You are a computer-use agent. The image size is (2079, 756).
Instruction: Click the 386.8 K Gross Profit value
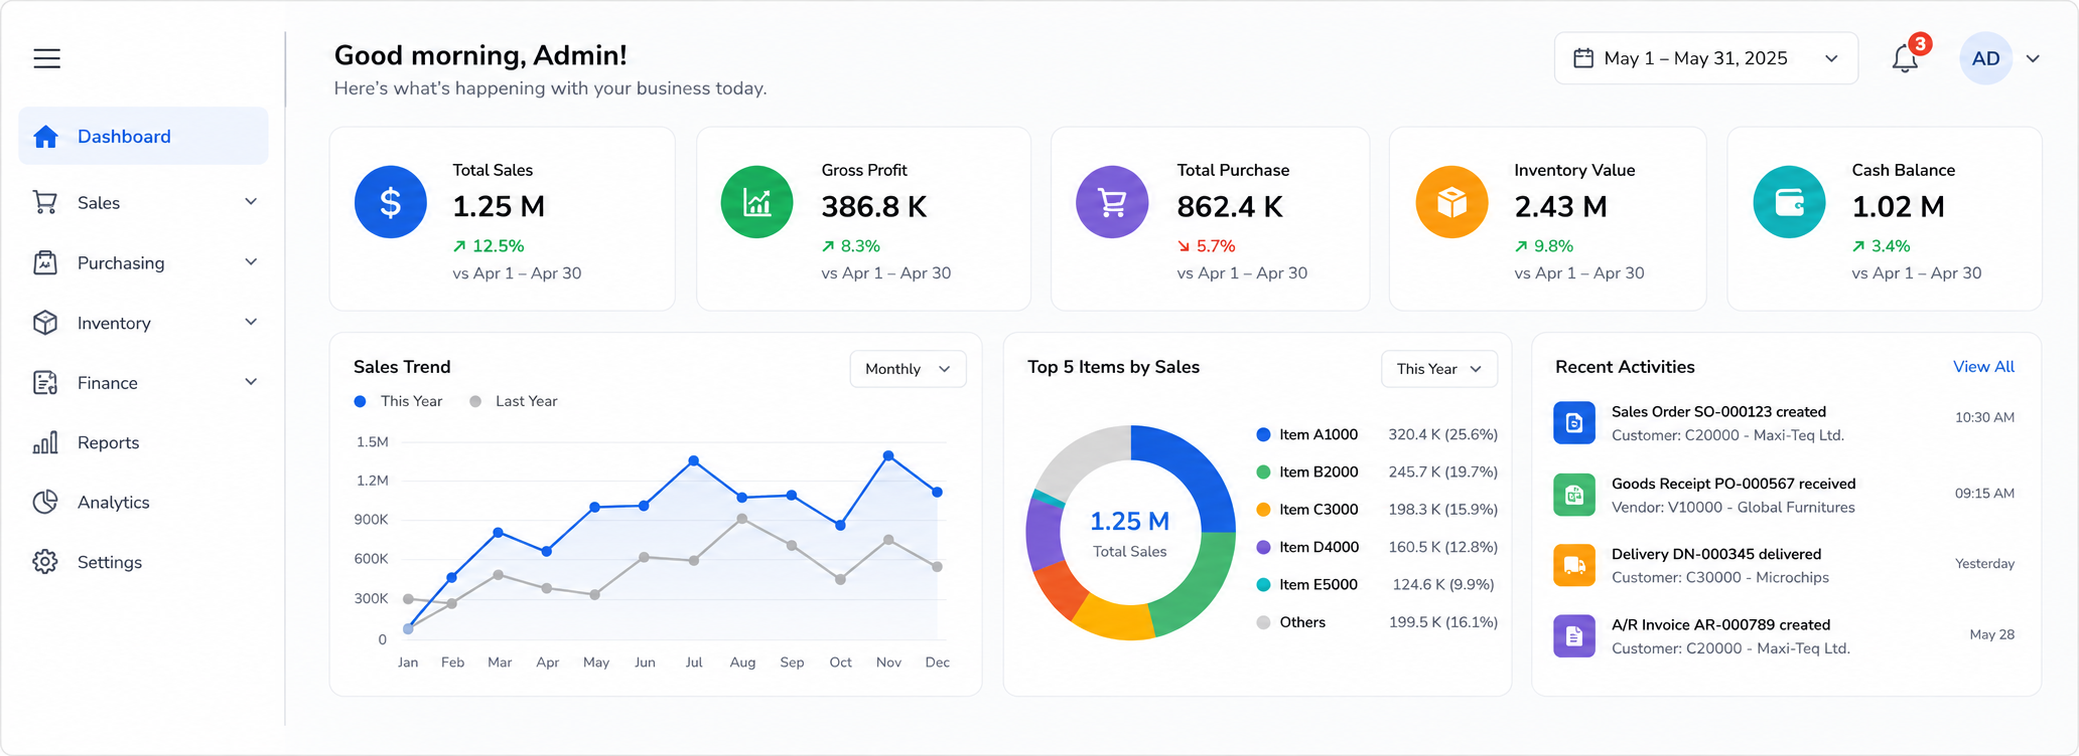874,207
